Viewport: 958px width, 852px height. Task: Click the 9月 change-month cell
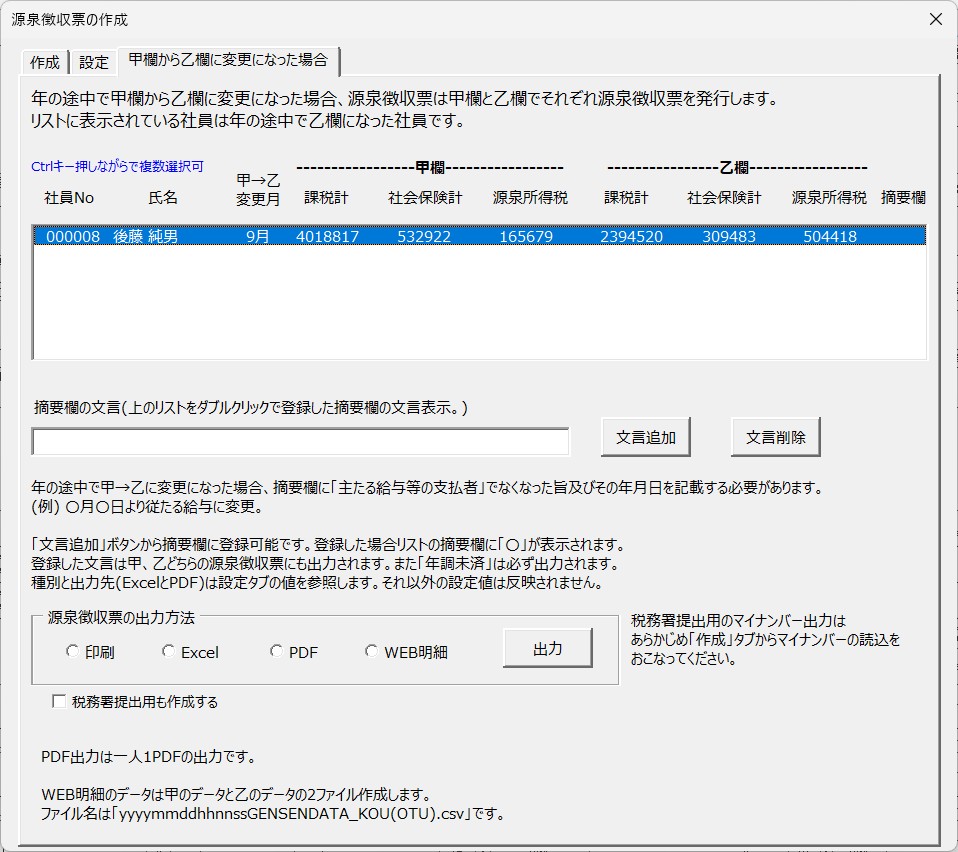point(257,237)
